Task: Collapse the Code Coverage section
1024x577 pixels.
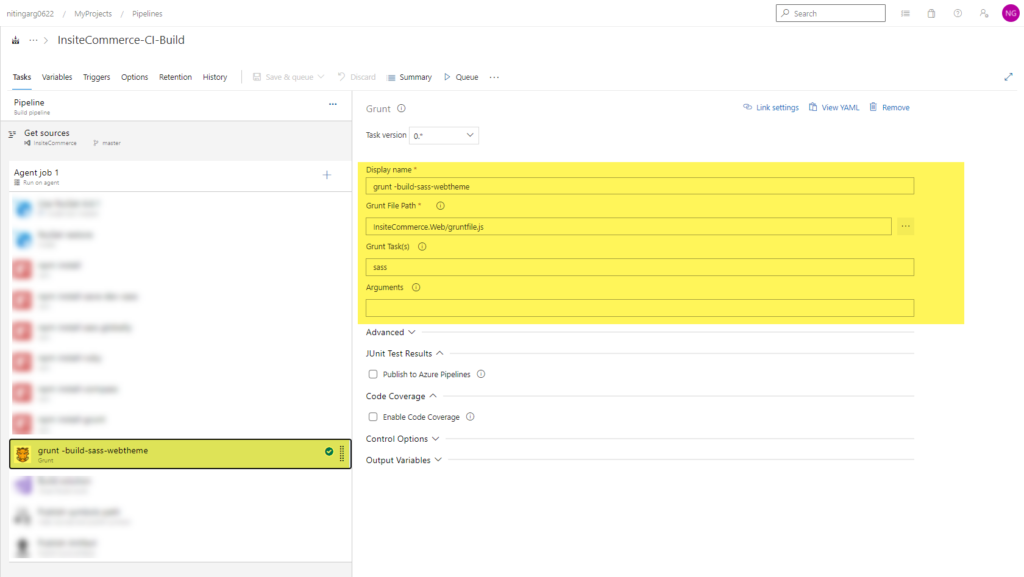Action: pos(401,396)
